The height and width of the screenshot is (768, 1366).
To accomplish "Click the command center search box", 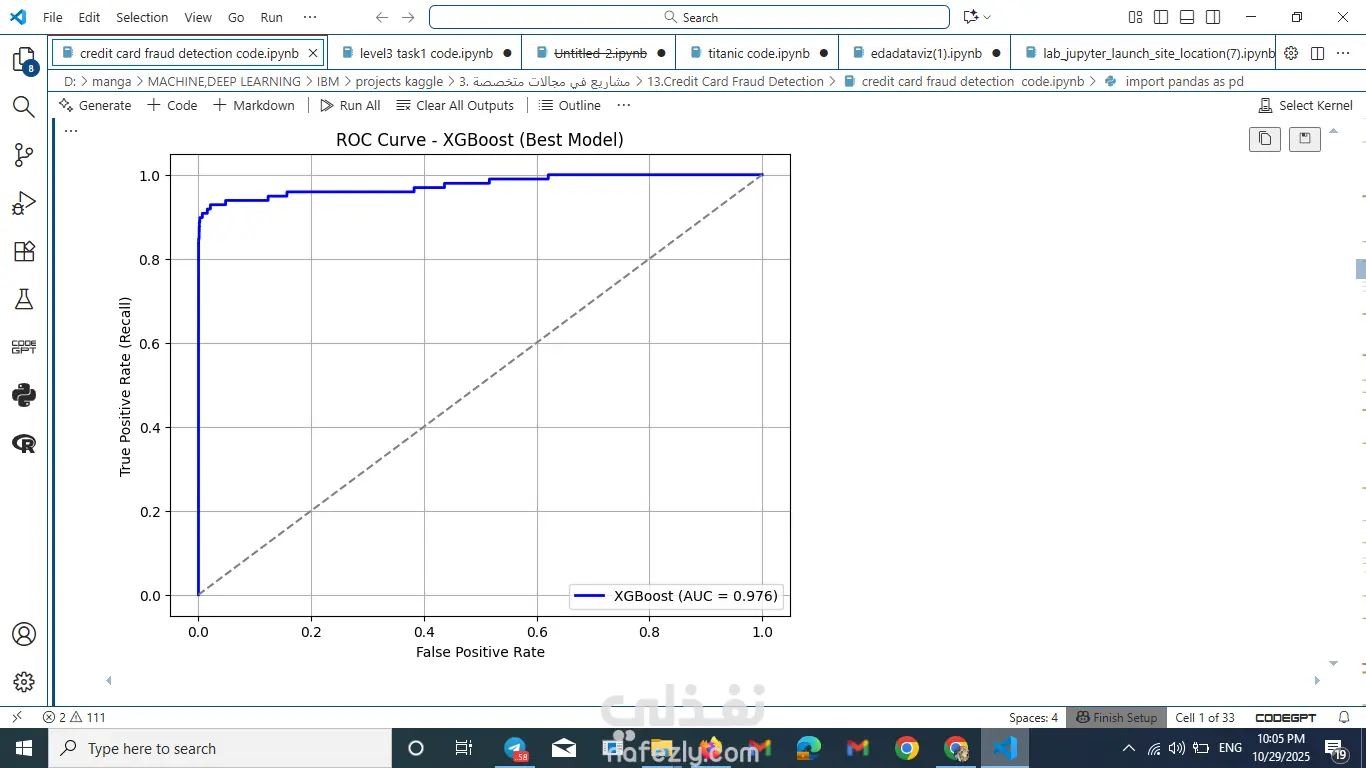I will pyautogui.click(x=689, y=17).
